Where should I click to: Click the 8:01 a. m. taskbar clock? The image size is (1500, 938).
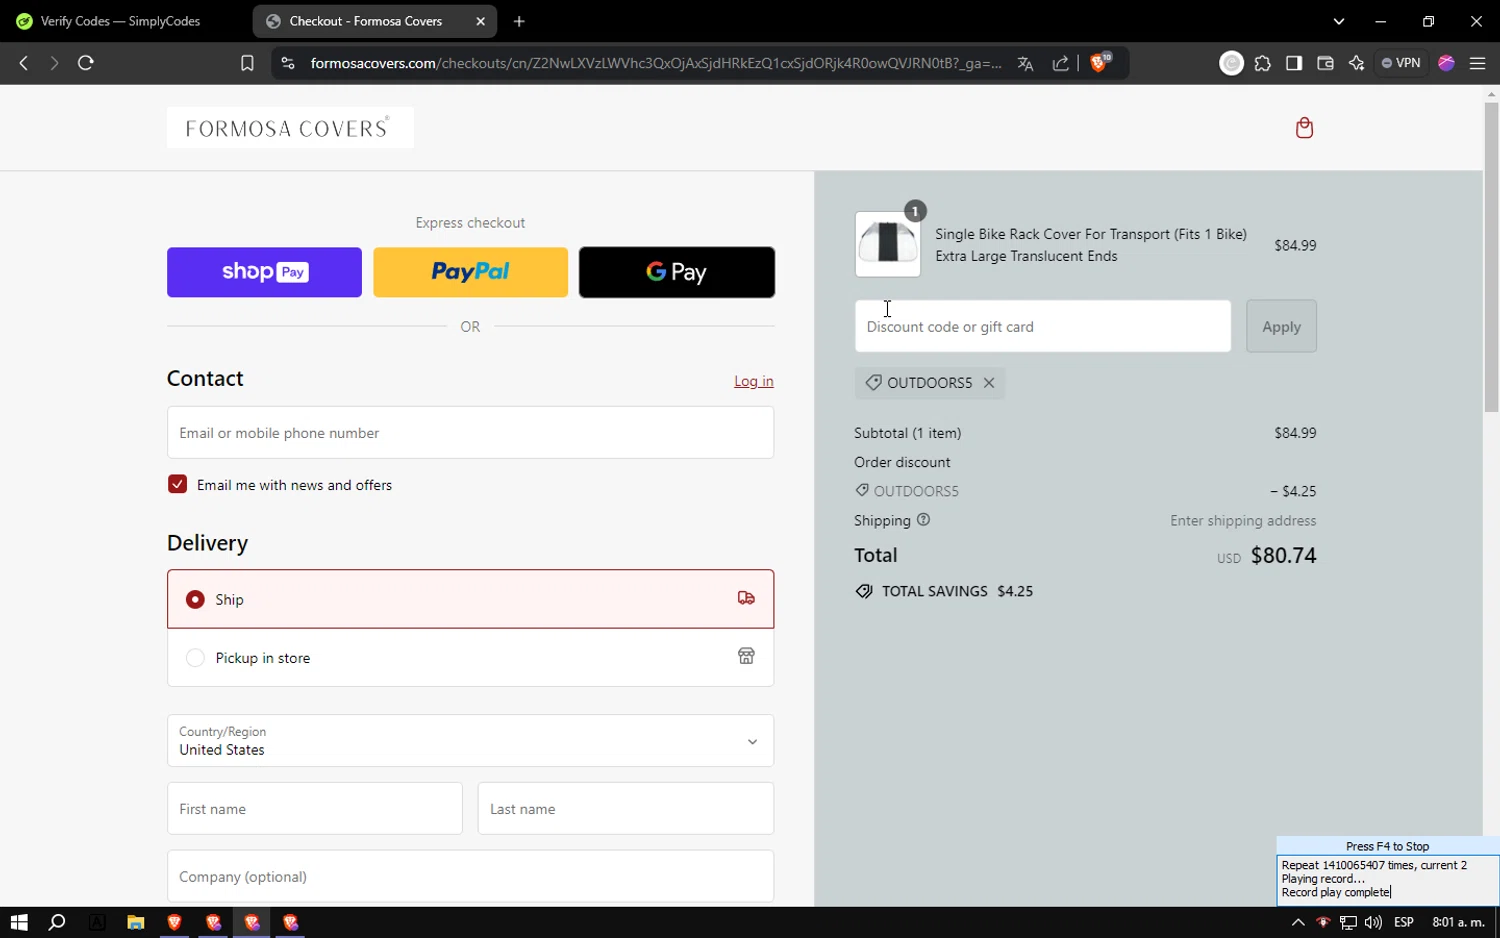click(1458, 922)
